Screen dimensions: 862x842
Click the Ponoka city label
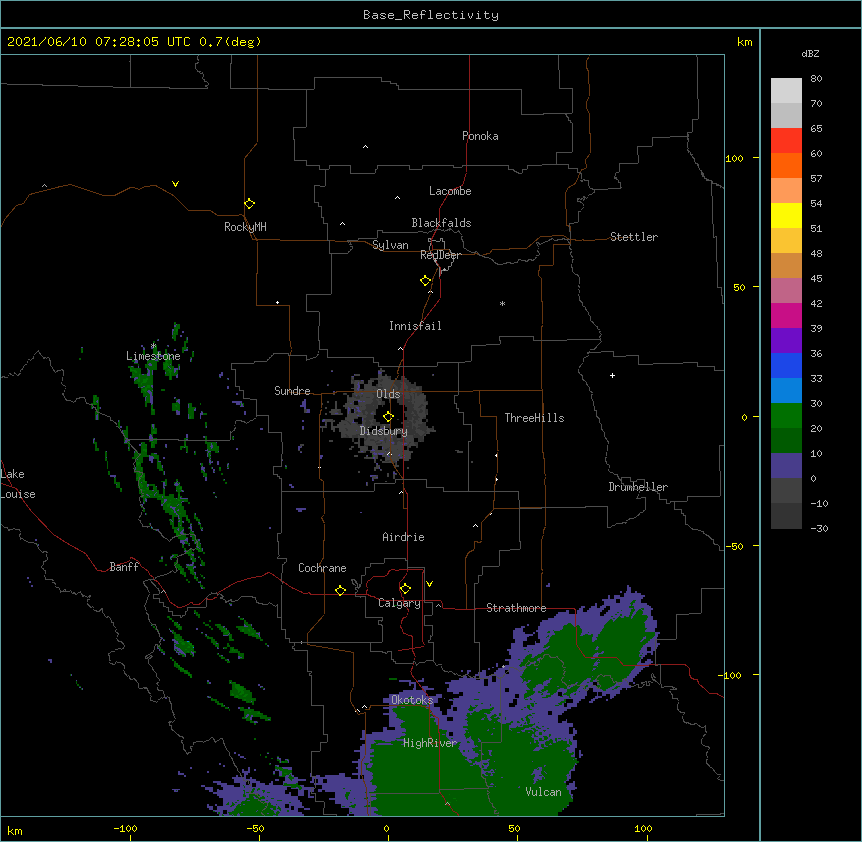[480, 136]
